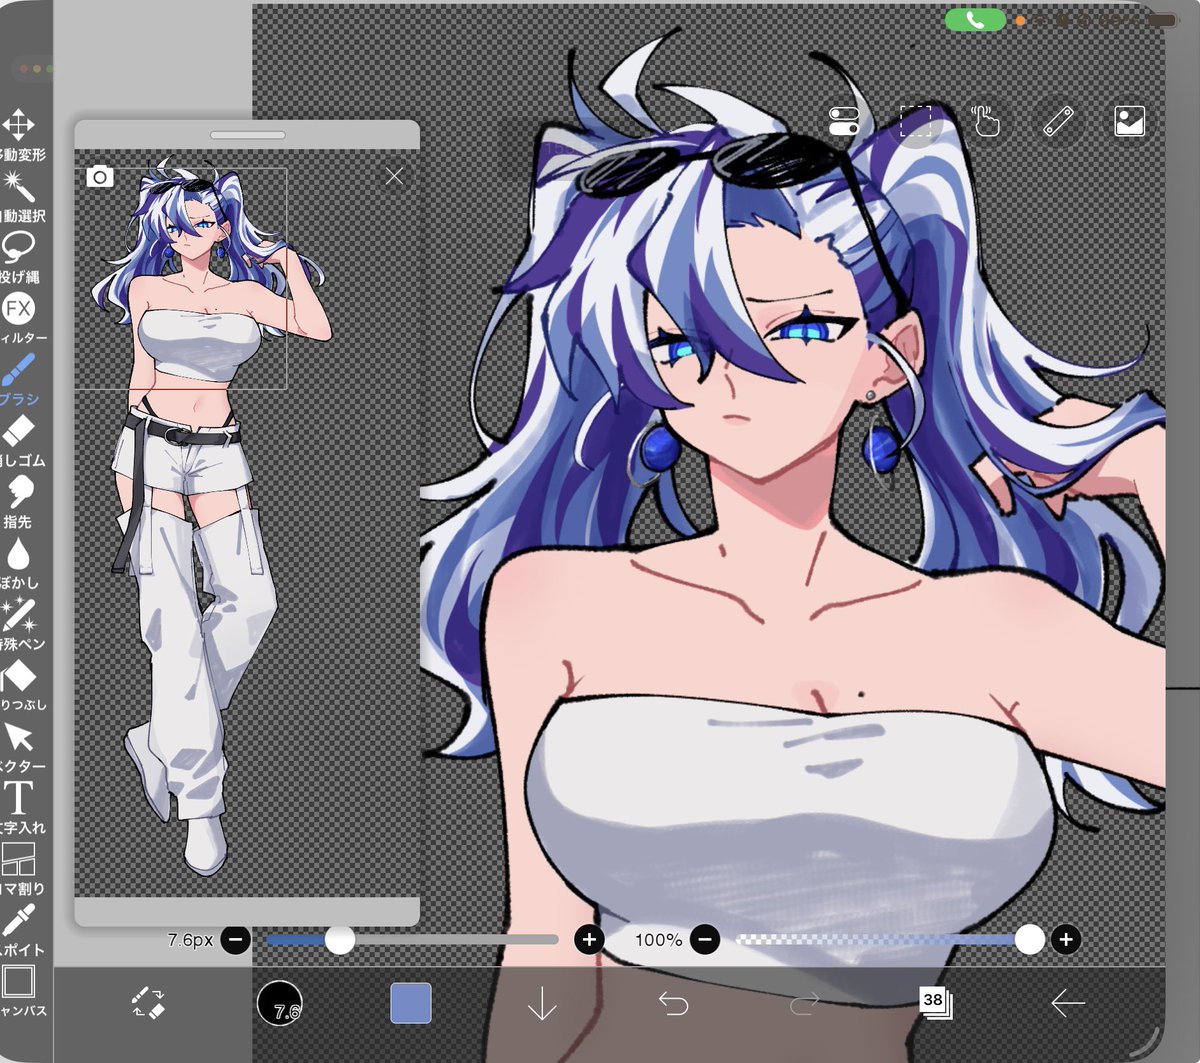Tap the down arrow to hide toolbar
This screenshot has width=1200, height=1063.
click(x=541, y=1004)
